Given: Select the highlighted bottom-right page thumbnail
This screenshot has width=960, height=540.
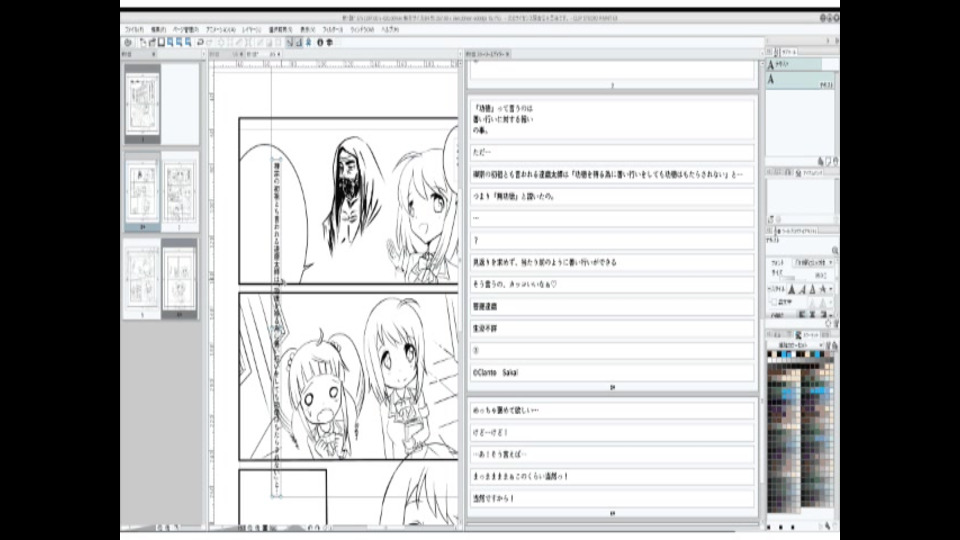Looking at the screenshot, I should [x=179, y=279].
